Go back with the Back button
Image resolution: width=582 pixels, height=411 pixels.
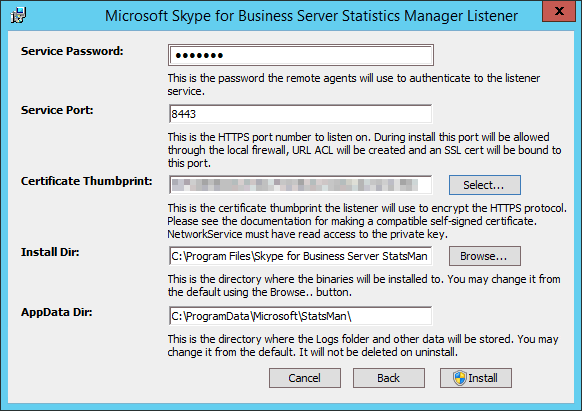(389, 378)
